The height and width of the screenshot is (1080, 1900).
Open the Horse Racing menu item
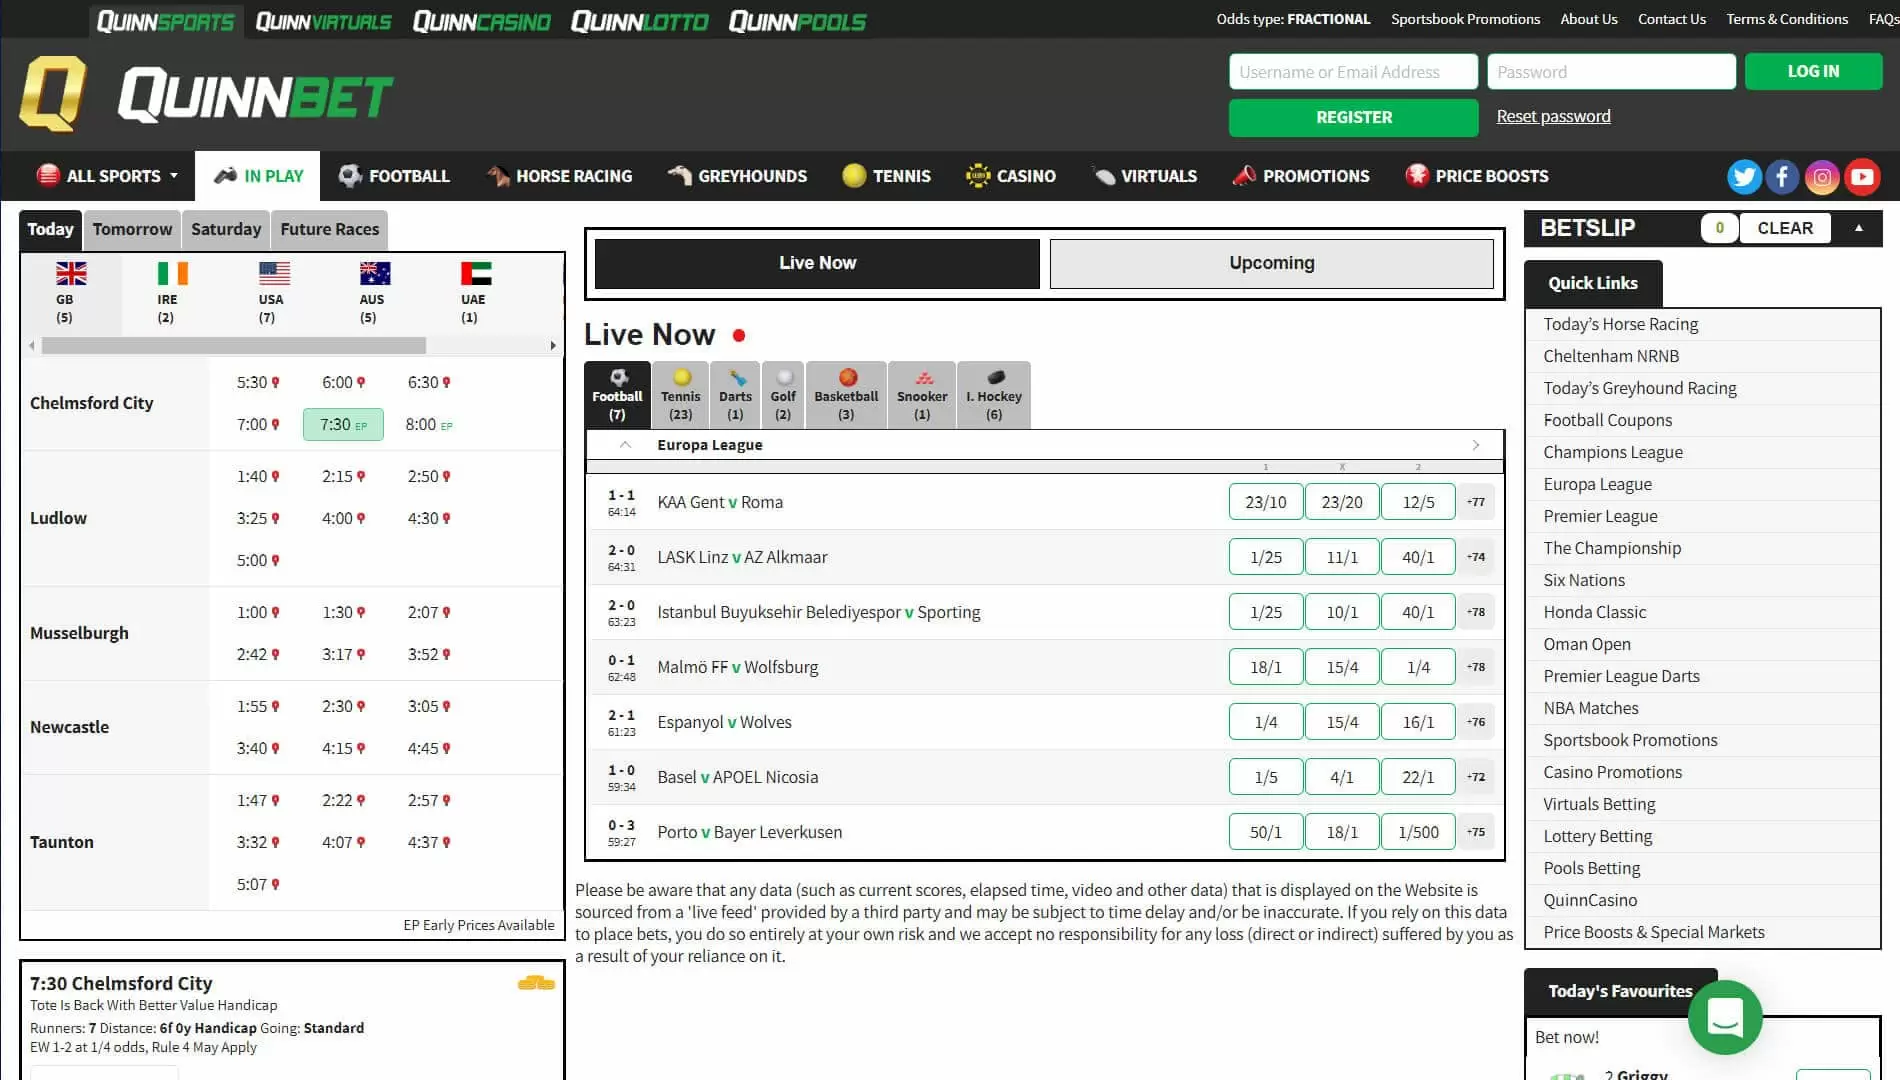coord(559,176)
